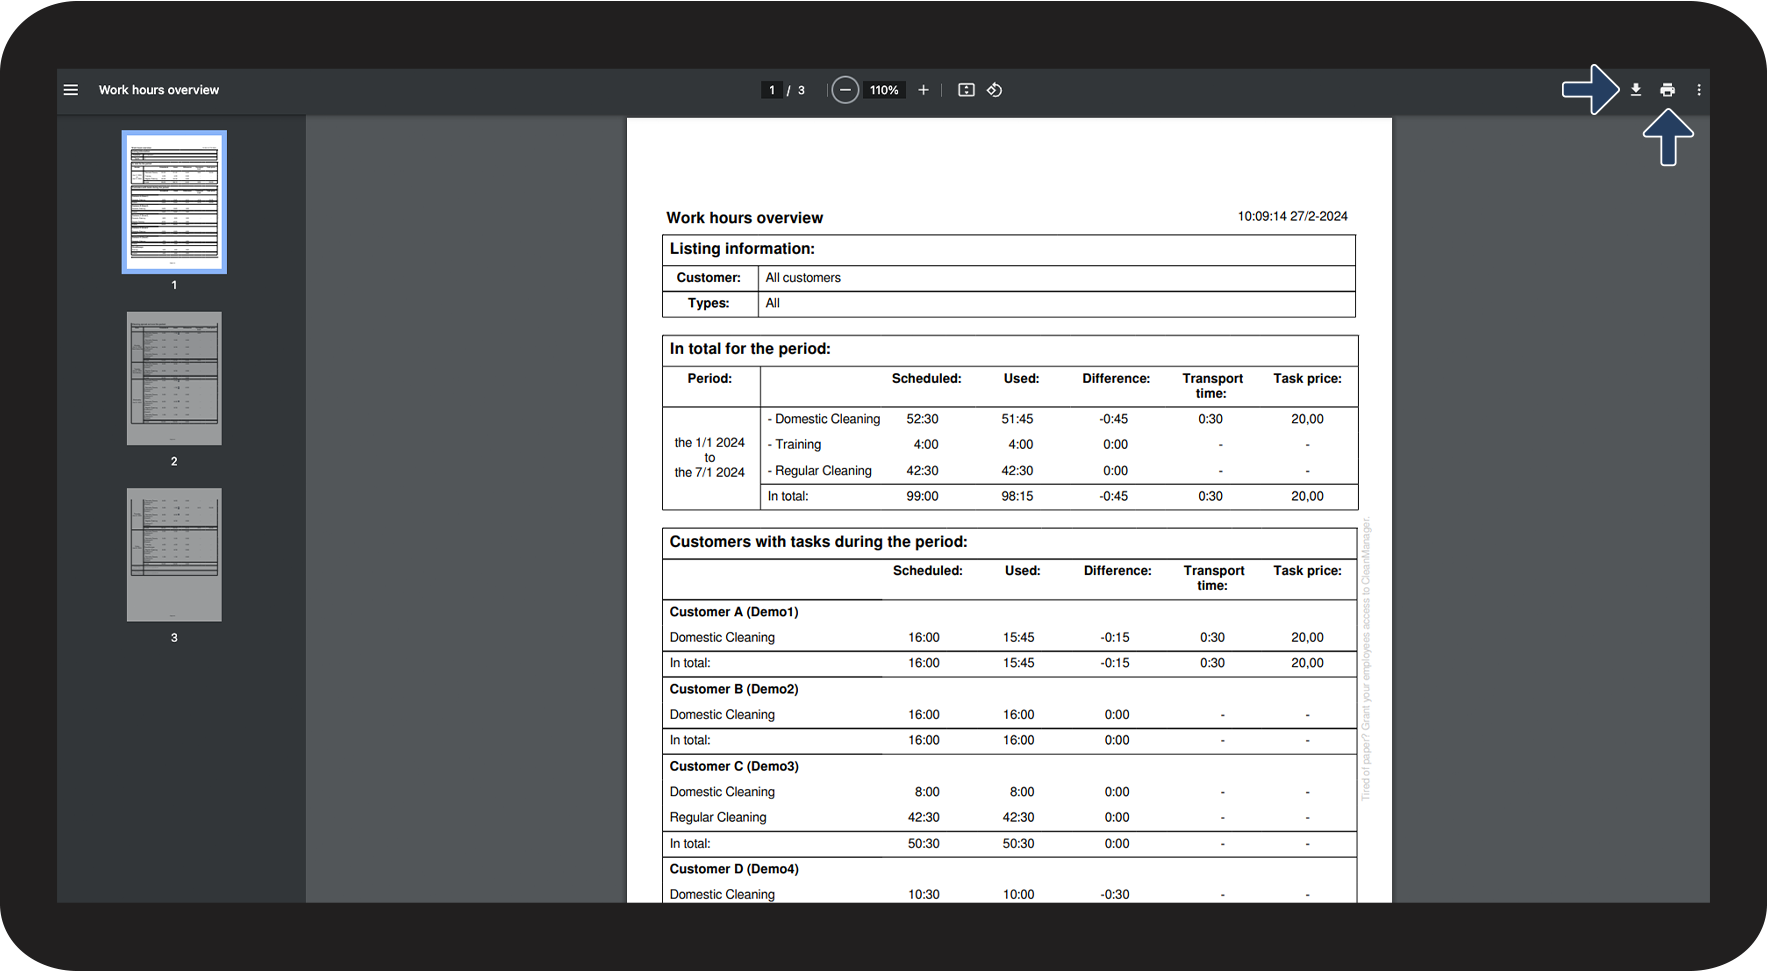Viewport: 1767px width, 971px height.
Task: Zoom out using the minus button
Action: tap(845, 90)
